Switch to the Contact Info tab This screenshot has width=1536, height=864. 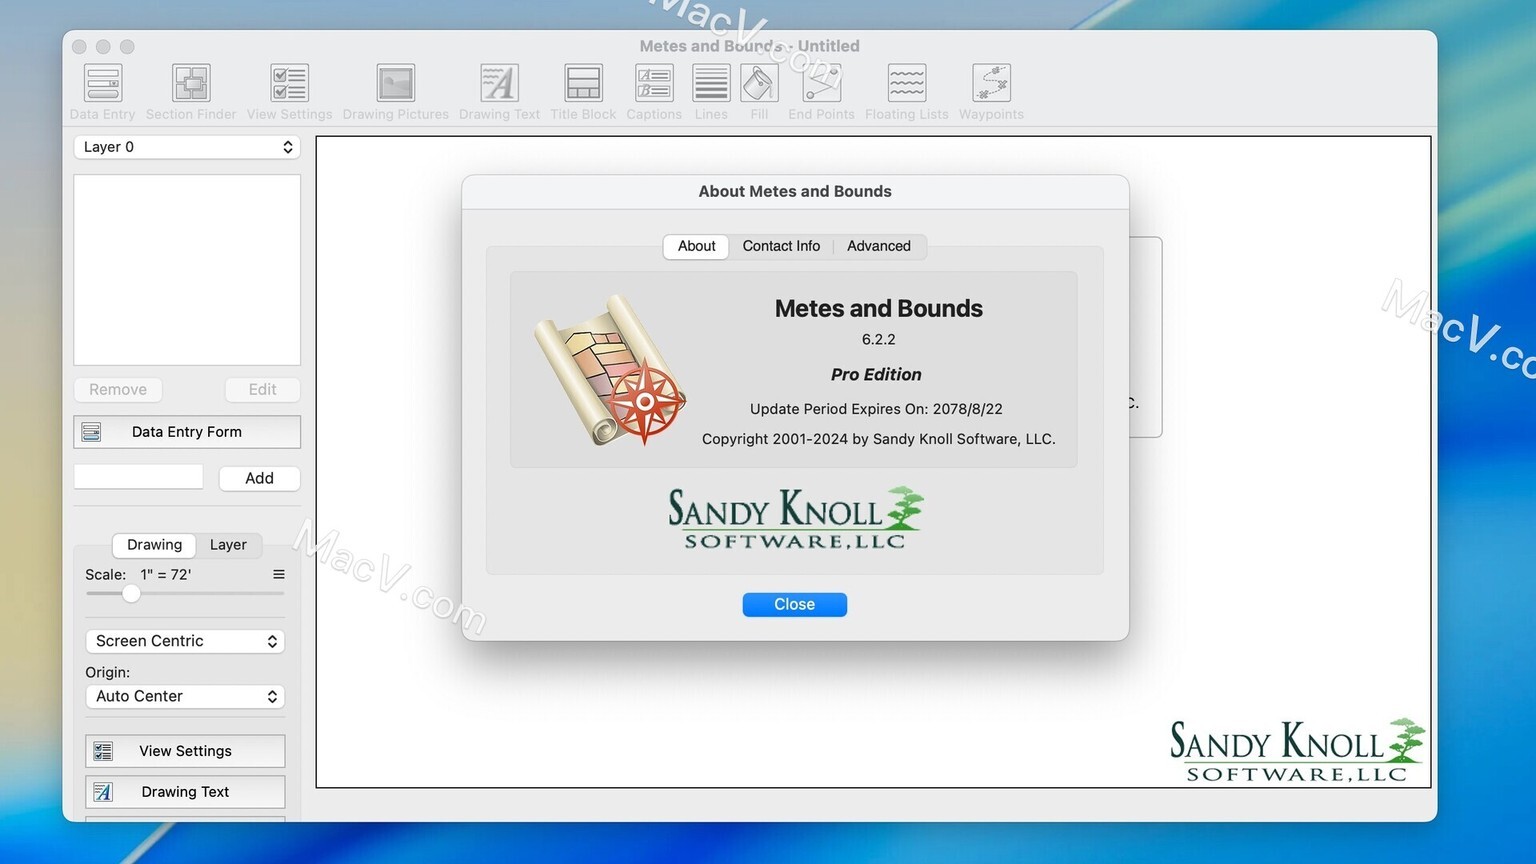click(x=781, y=246)
